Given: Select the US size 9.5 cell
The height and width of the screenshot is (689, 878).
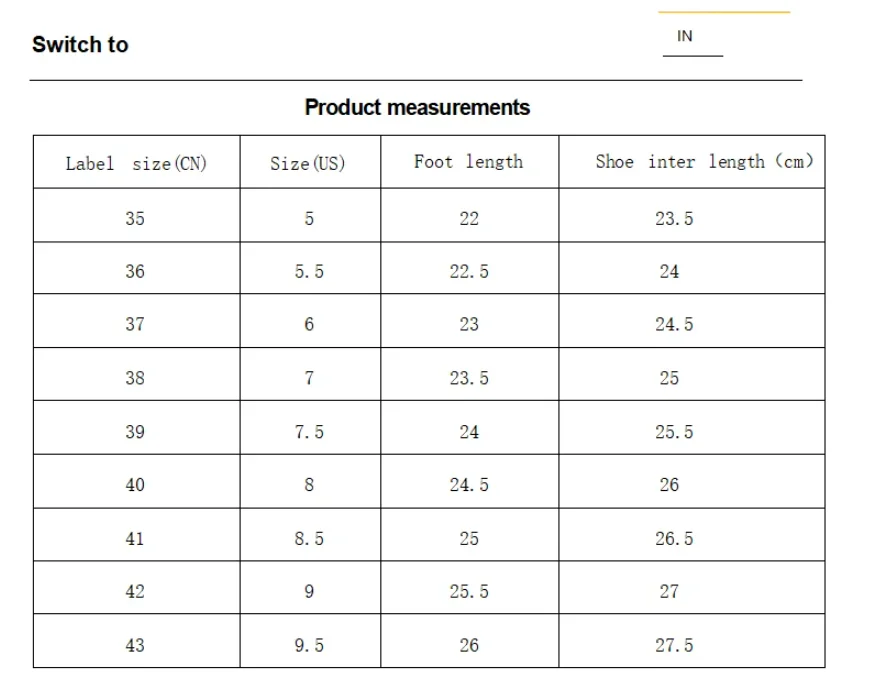Looking at the screenshot, I should coord(309,645).
